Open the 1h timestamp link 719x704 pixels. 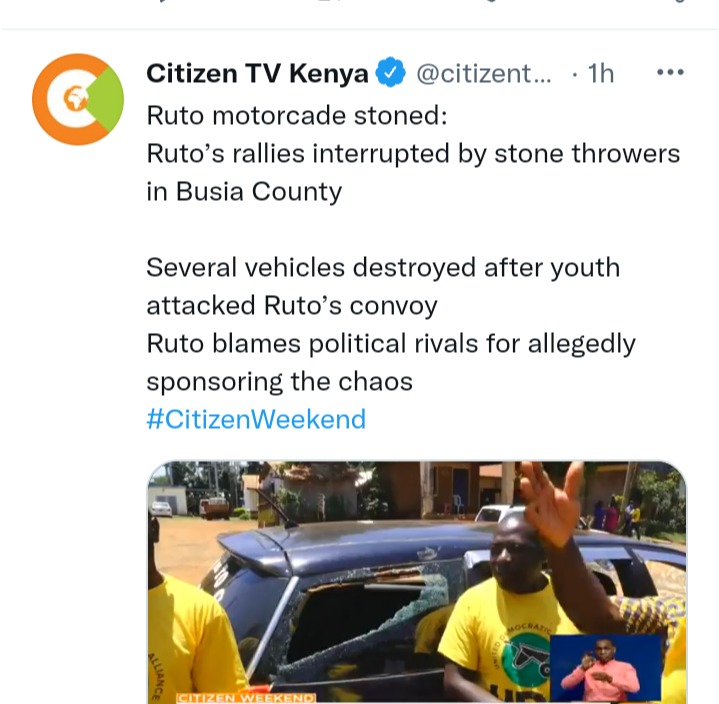tap(601, 73)
